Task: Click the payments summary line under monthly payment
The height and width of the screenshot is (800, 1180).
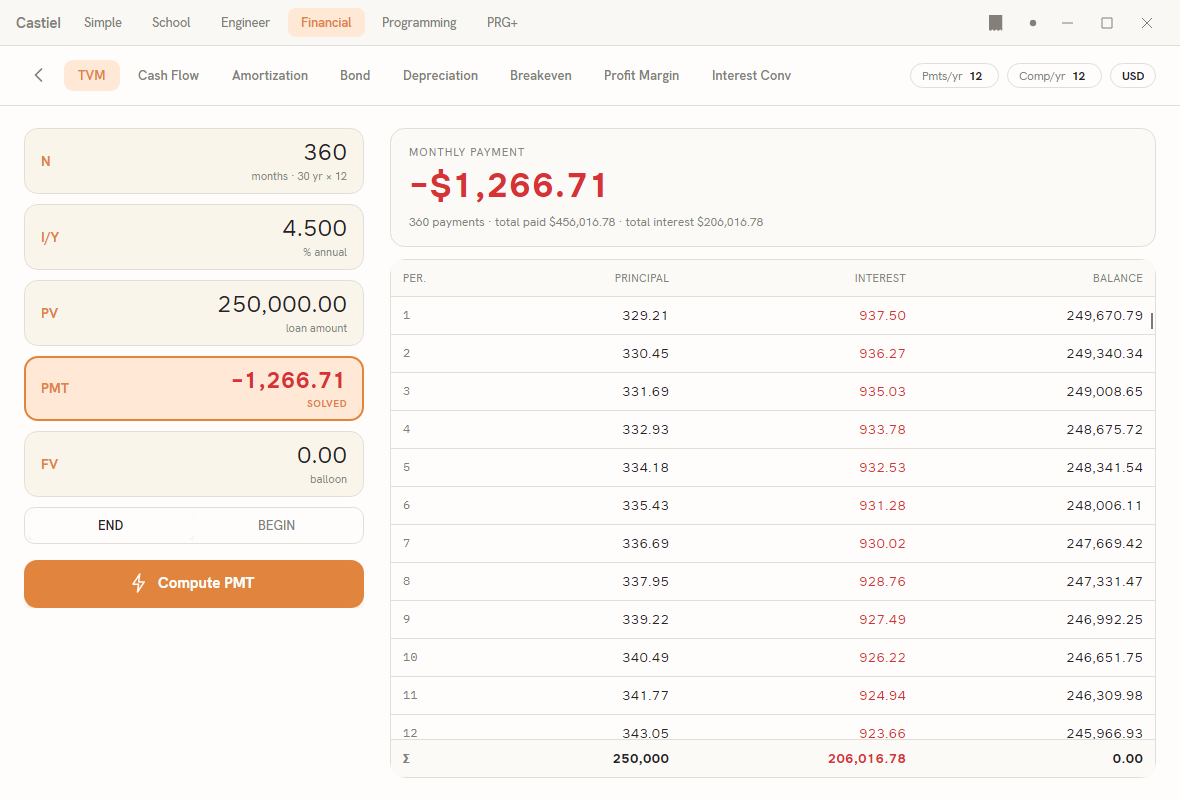Action: 585,222
